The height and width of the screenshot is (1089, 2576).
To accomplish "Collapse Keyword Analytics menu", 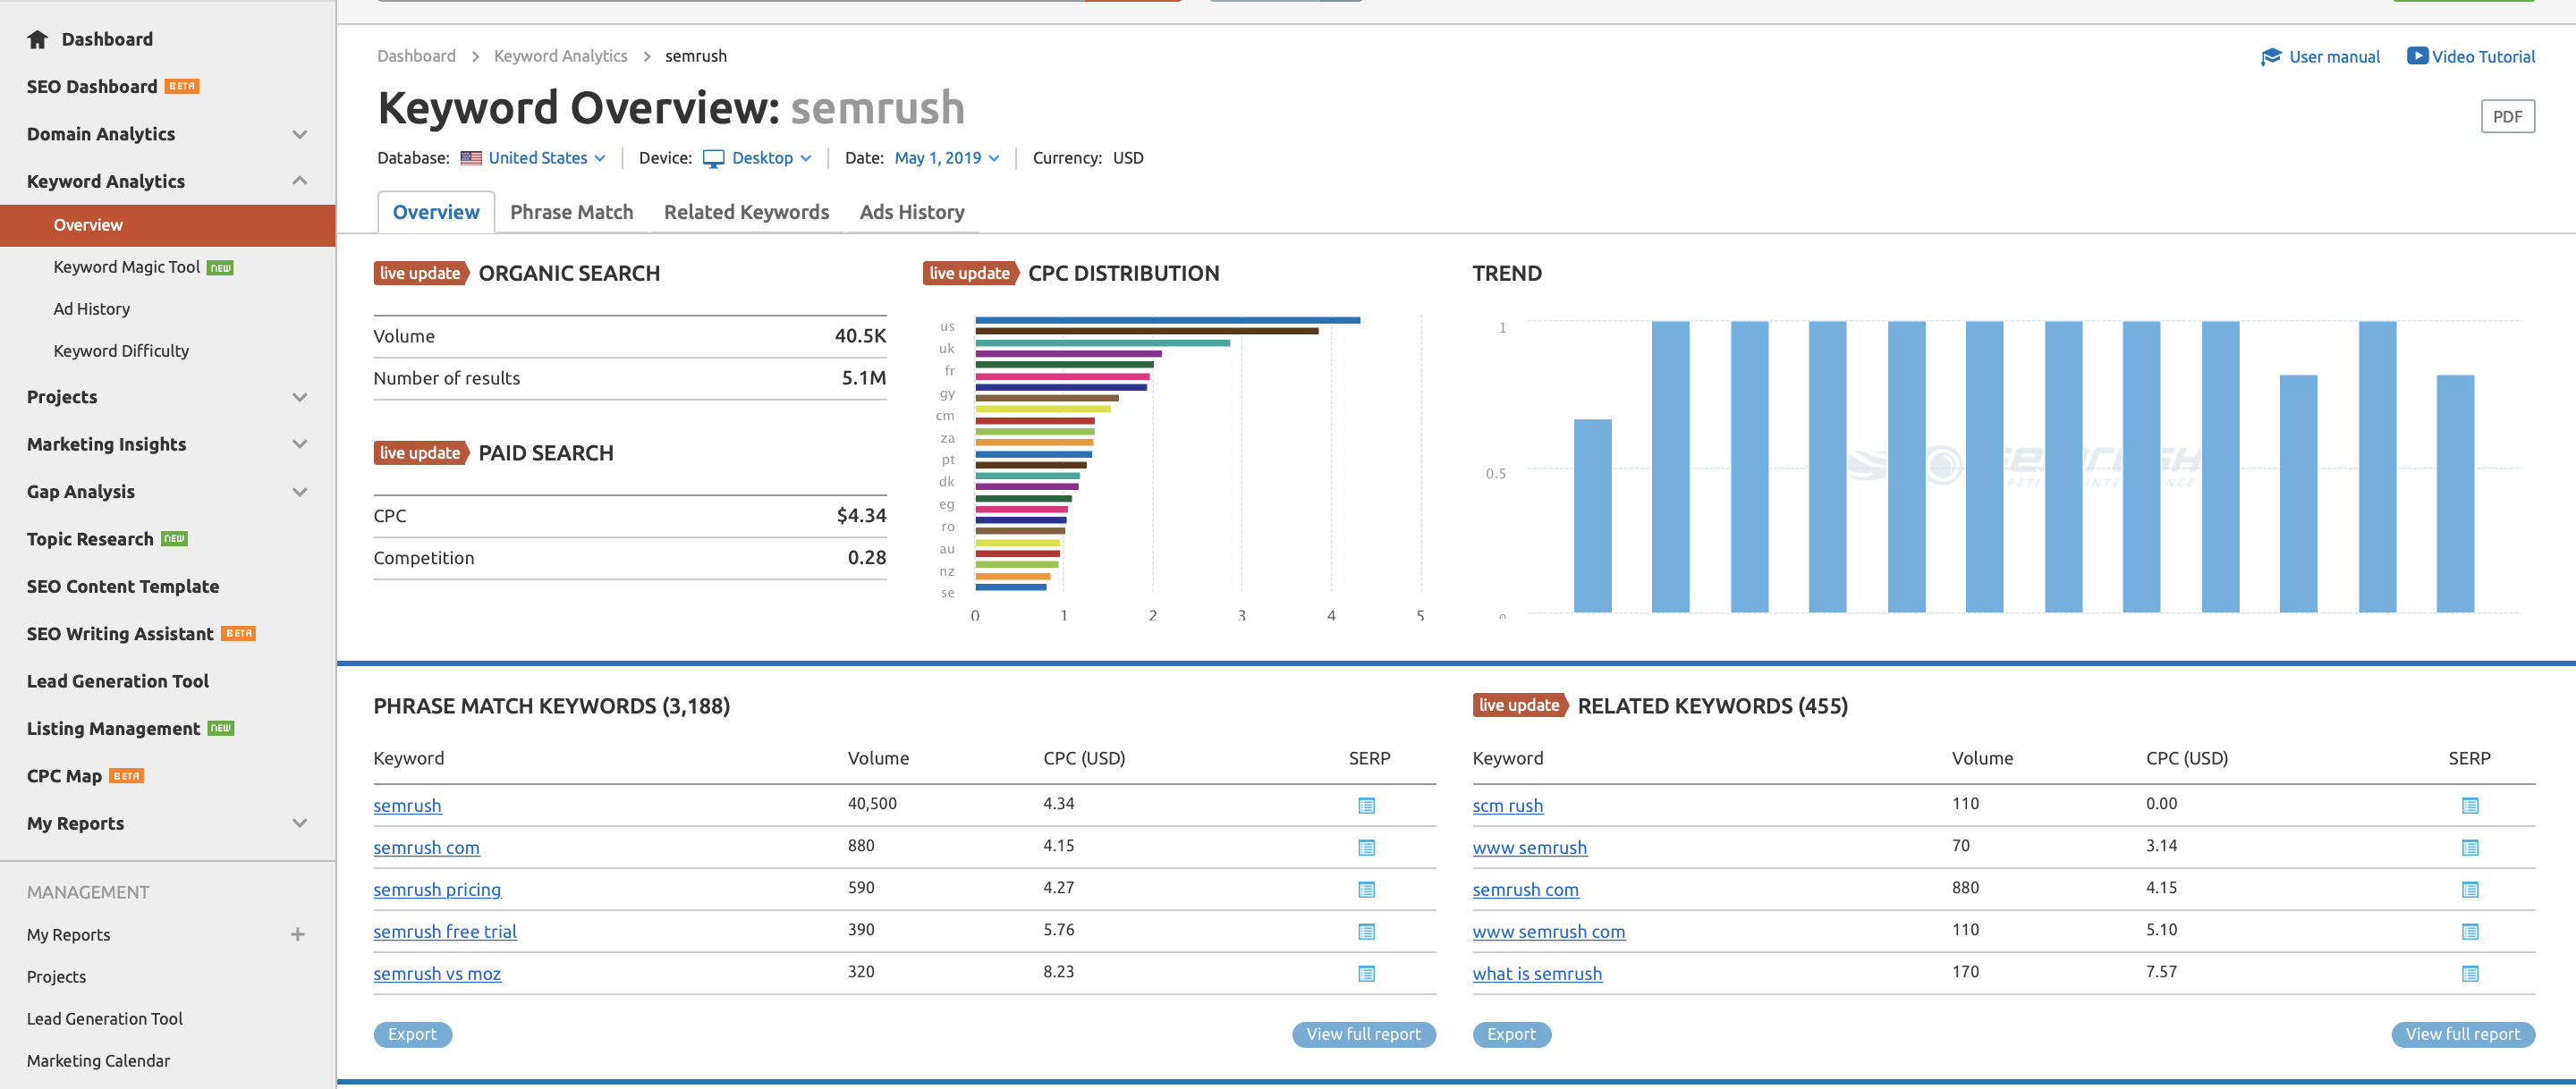I will click(299, 181).
